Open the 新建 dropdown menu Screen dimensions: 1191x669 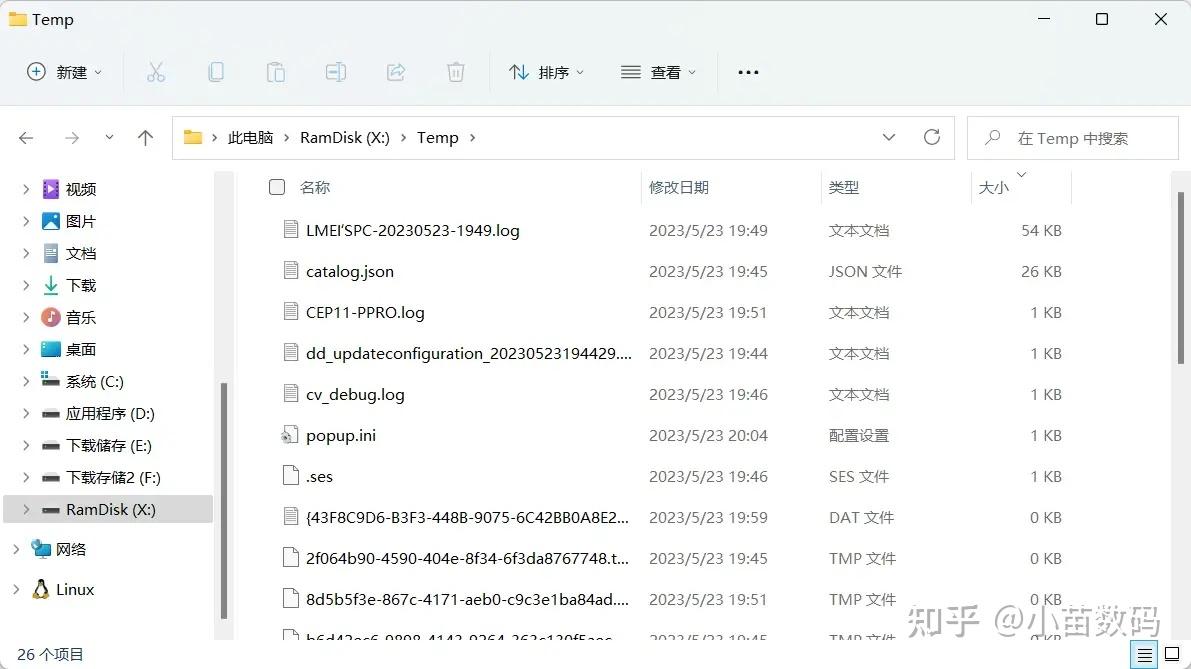(65, 72)
